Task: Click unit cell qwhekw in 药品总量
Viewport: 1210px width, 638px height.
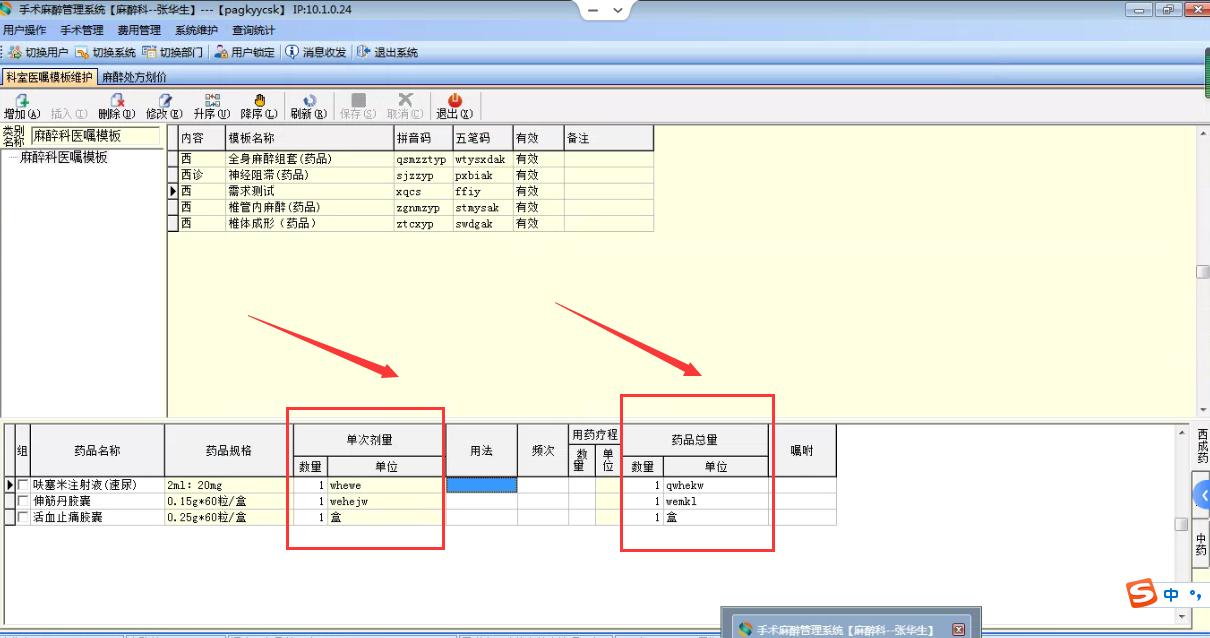Action: coord(716,485)
